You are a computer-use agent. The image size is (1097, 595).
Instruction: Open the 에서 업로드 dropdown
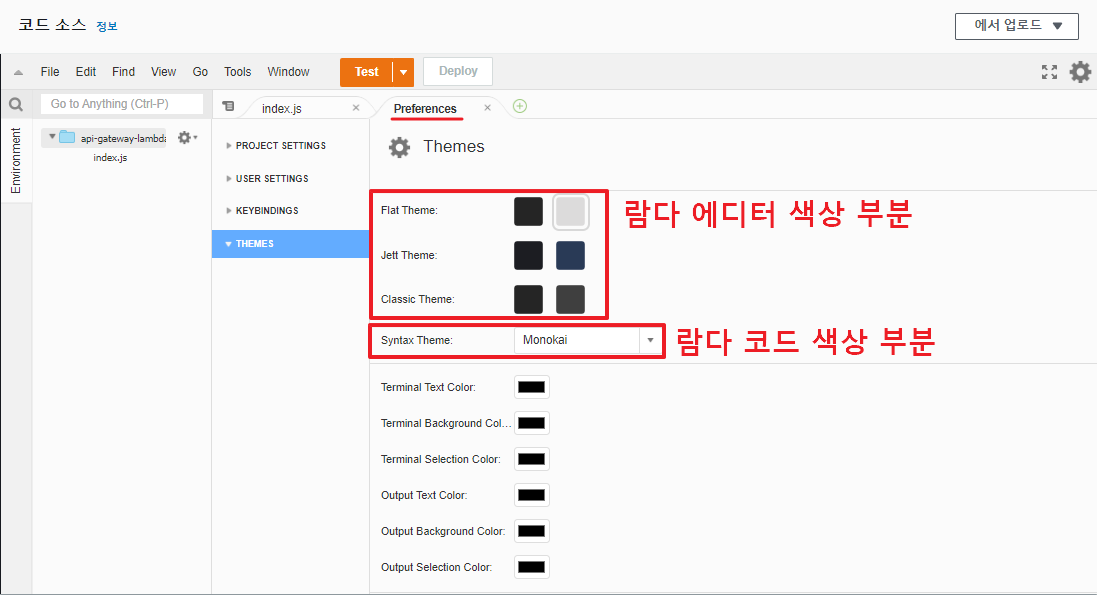tap(1017, 26)
